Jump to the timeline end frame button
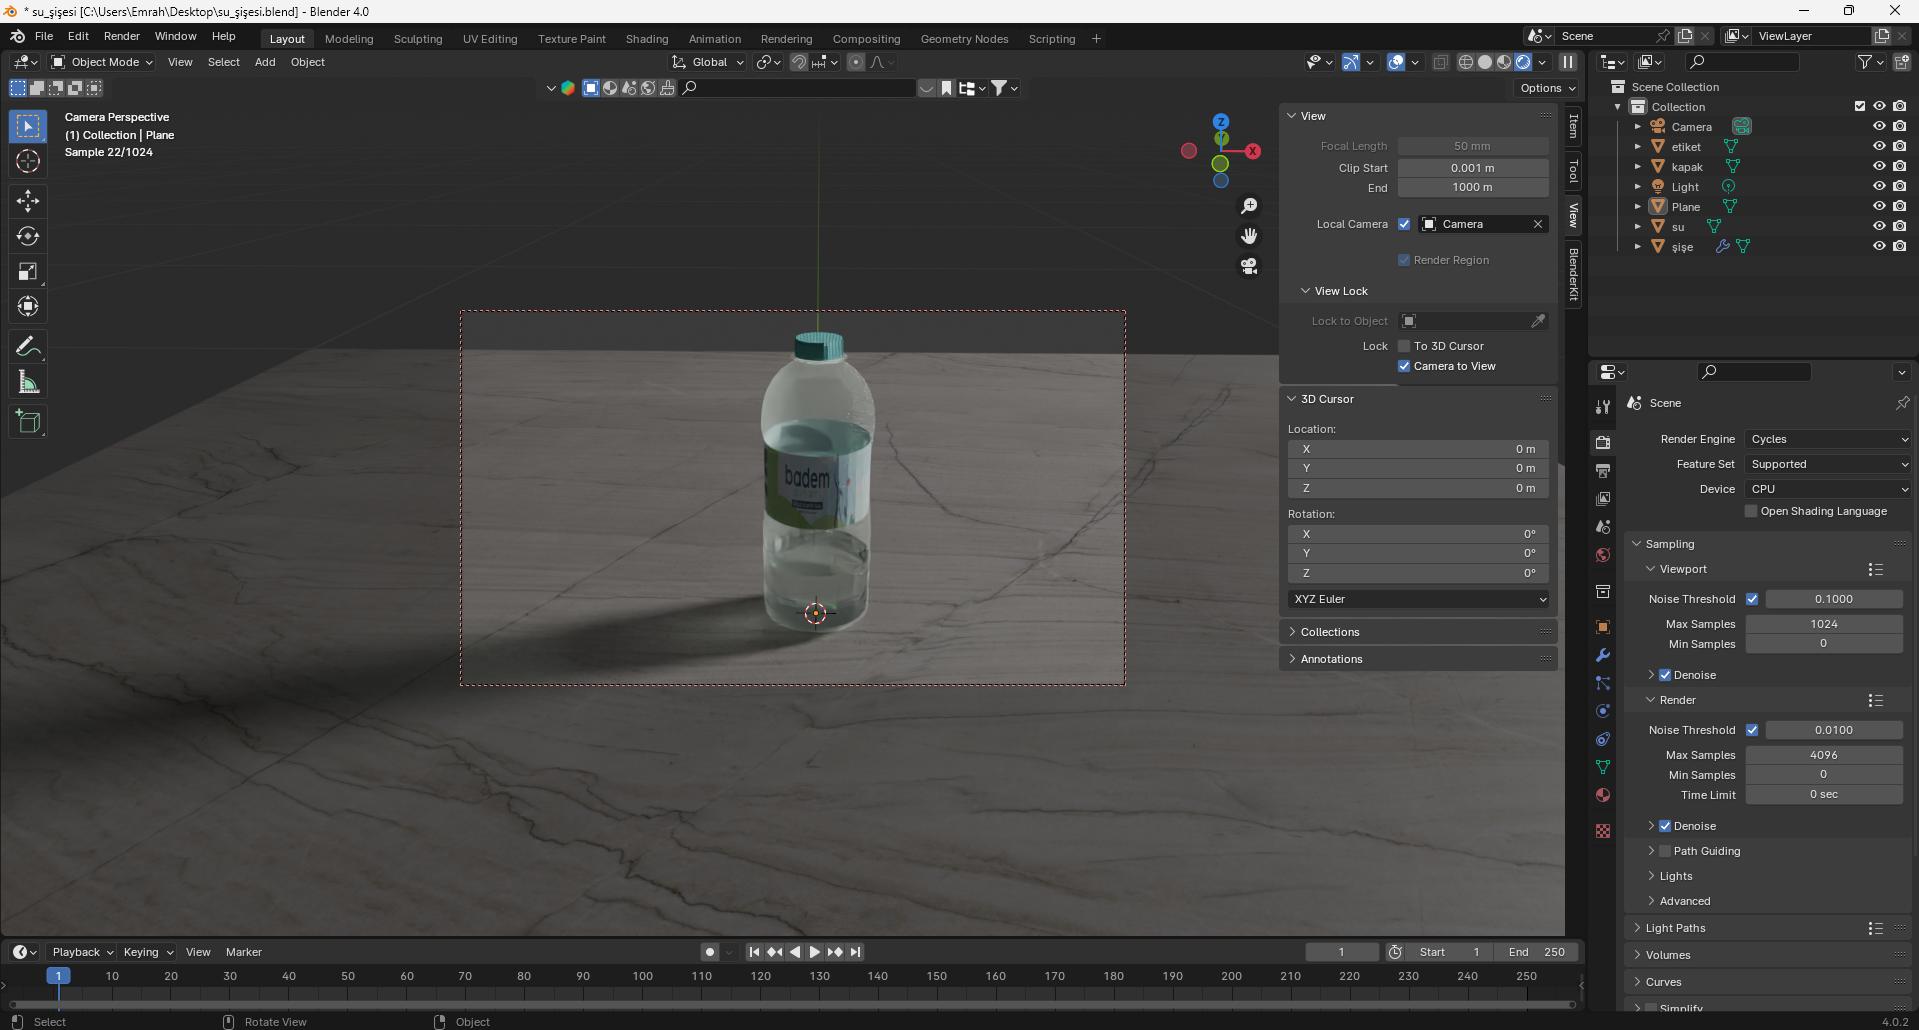 point(855,952)
